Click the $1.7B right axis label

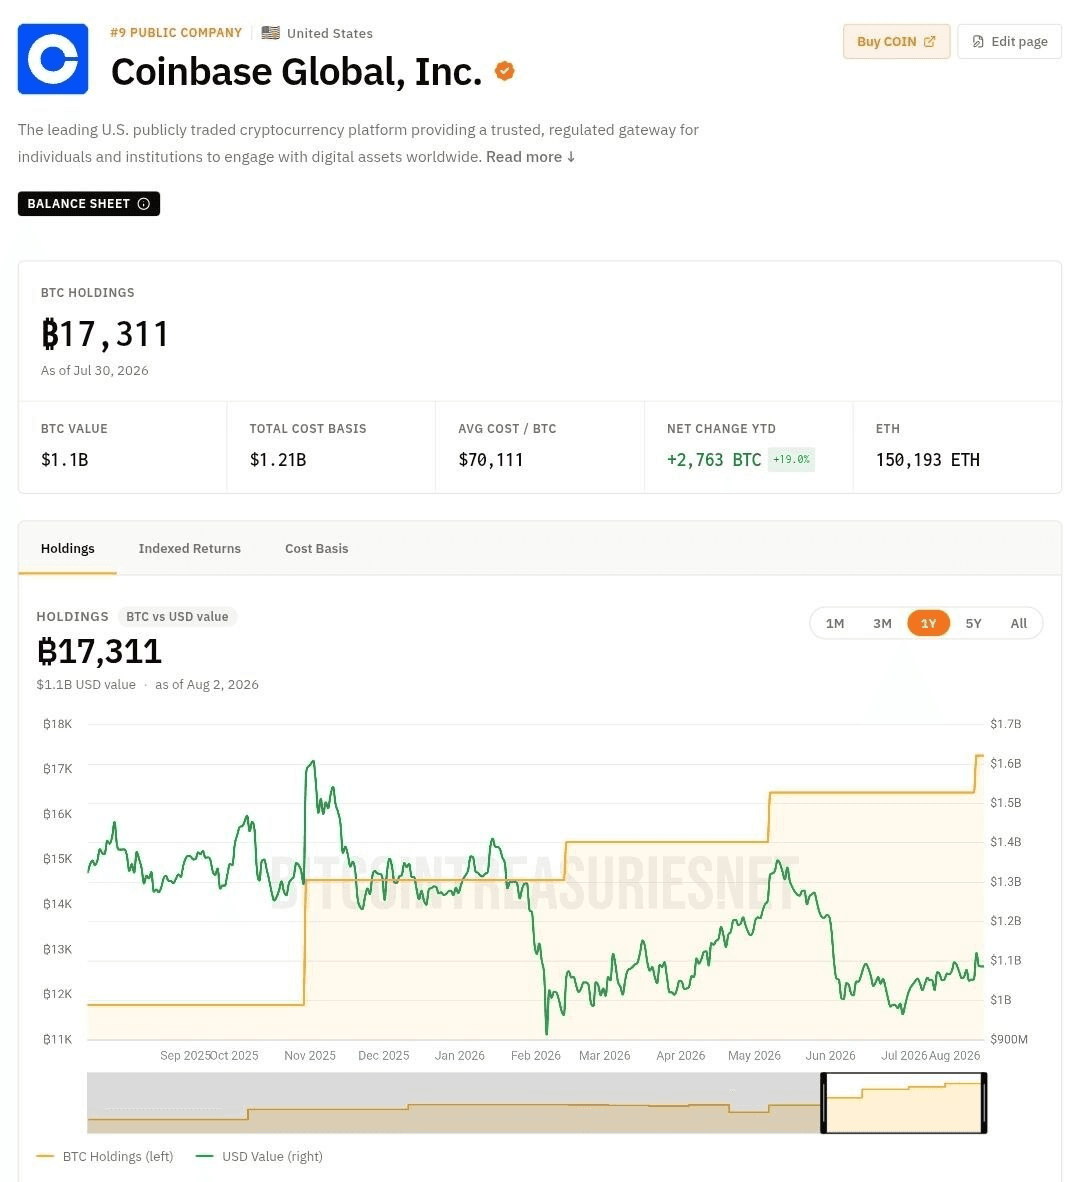click(1005, 724)
